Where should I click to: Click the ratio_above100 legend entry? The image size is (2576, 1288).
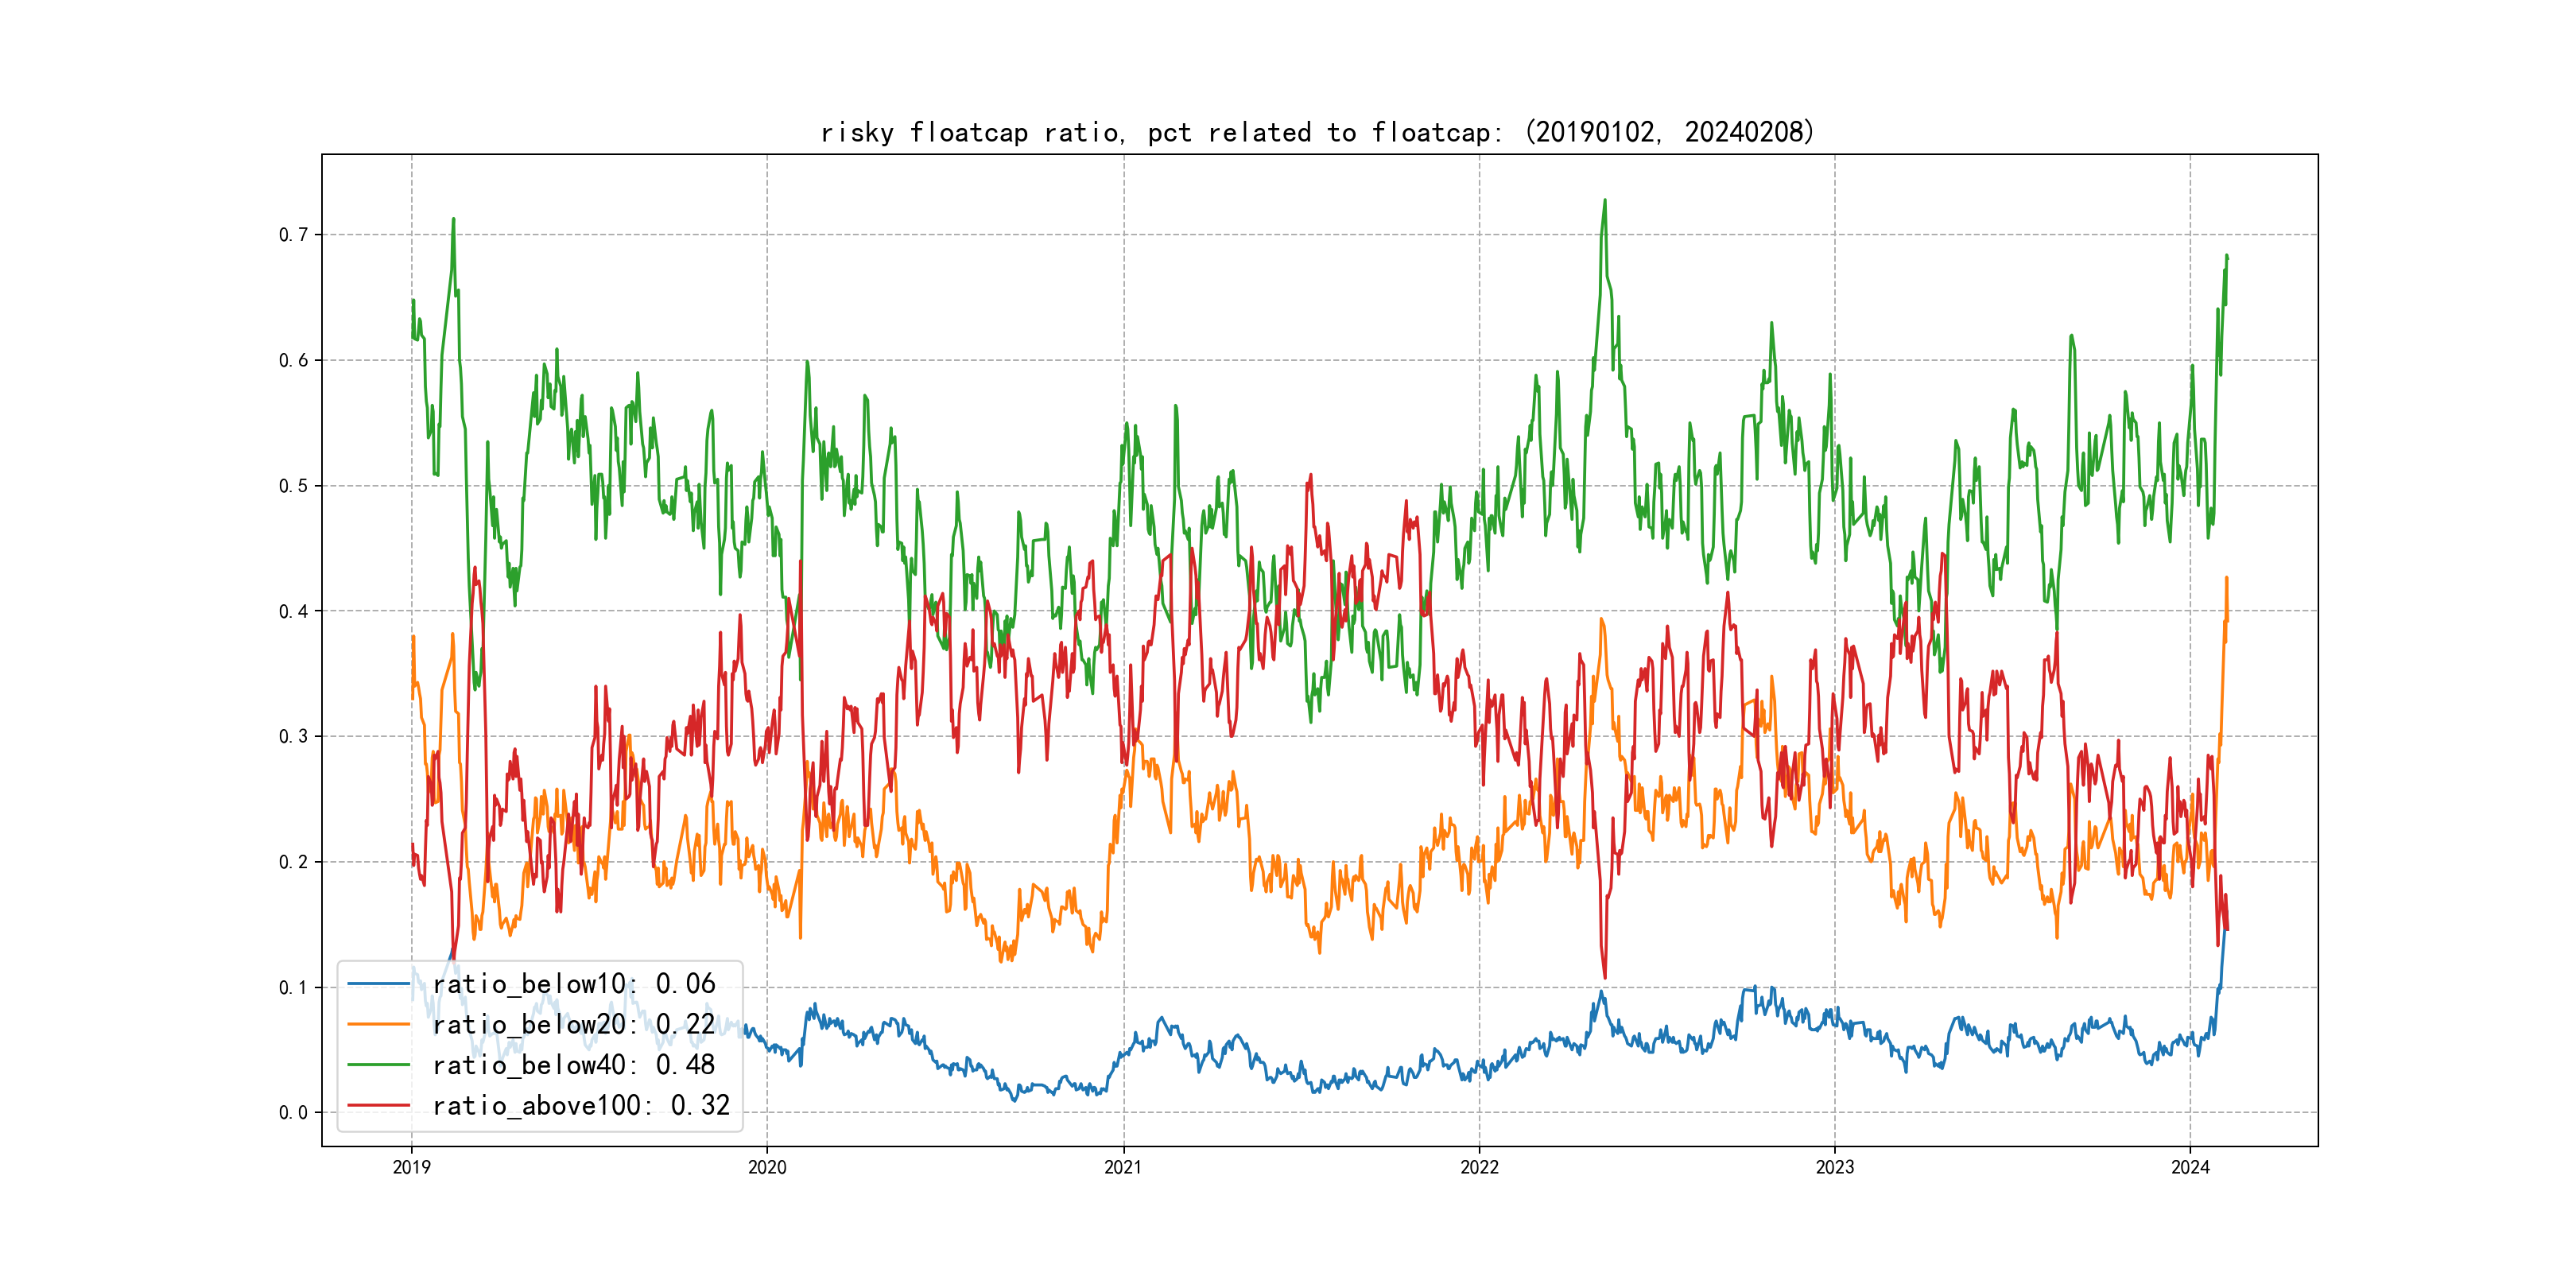pos(581,1105)
